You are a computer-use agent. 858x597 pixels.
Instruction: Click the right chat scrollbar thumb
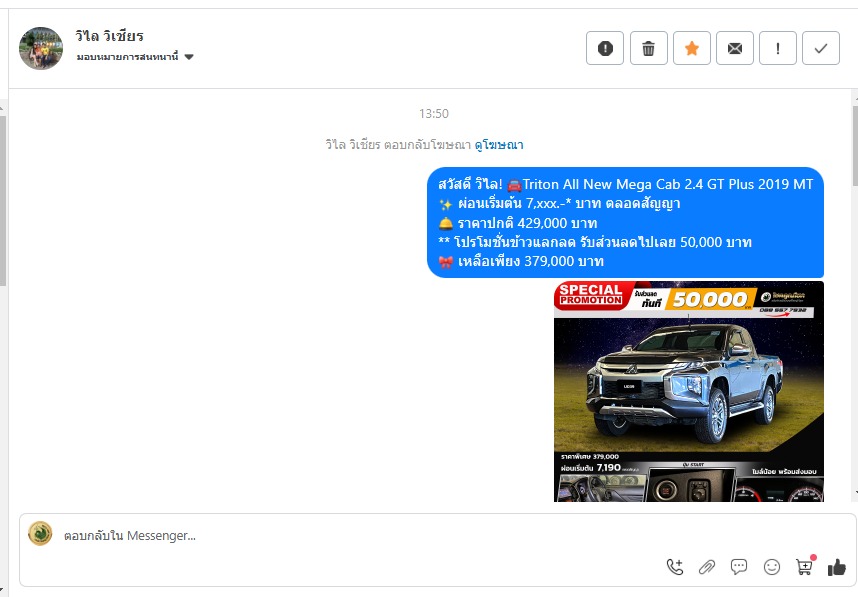(x=855, y=148)
